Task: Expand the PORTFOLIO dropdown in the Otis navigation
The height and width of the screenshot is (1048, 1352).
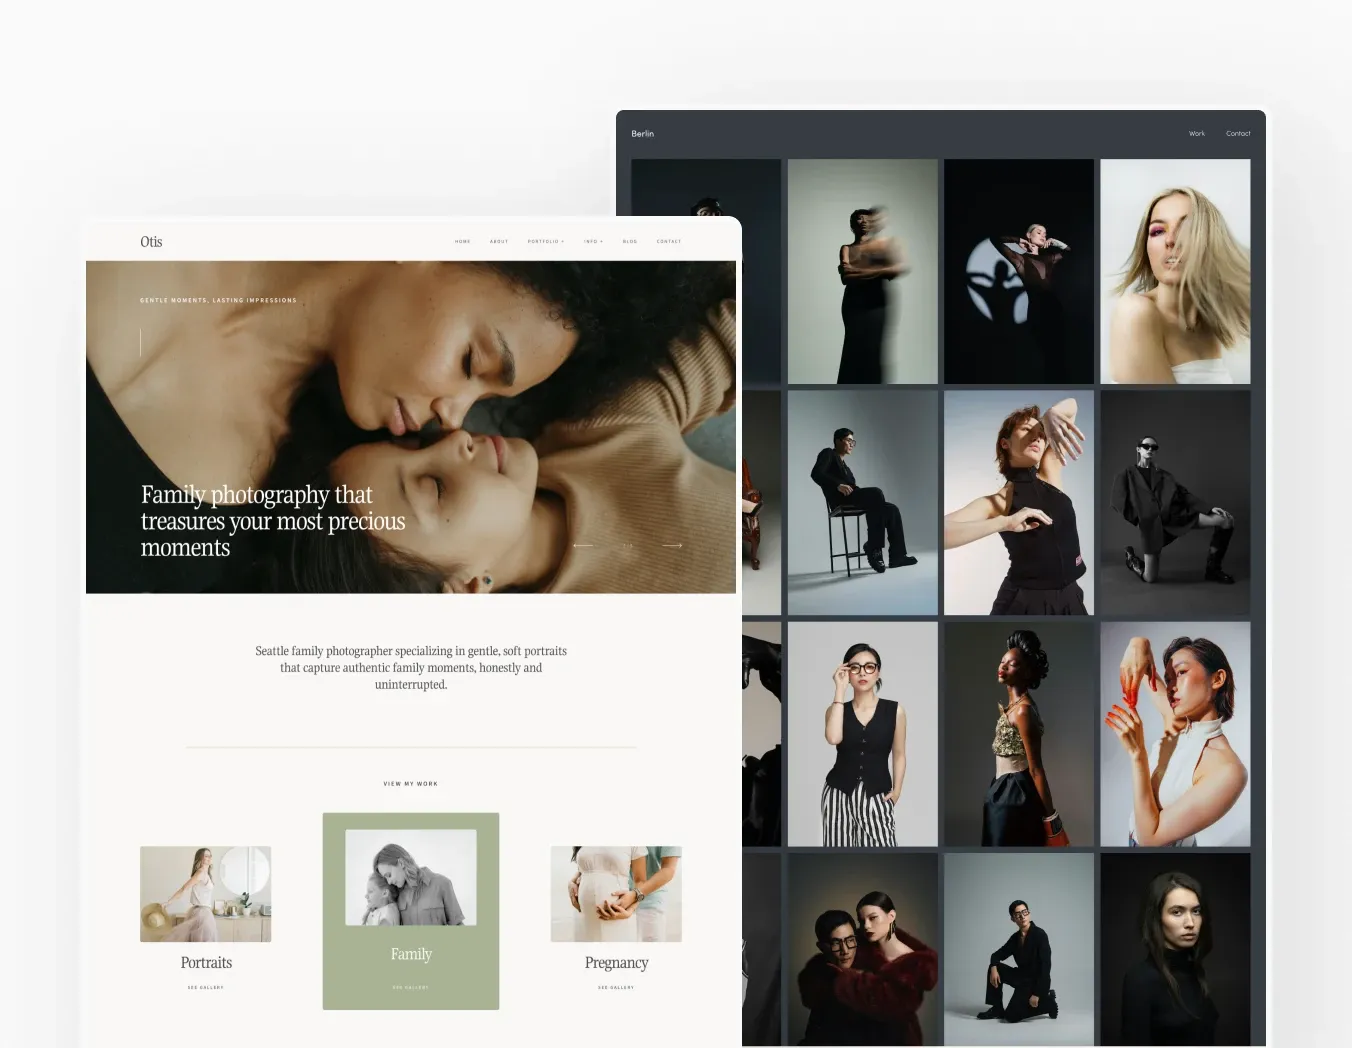Action: pyautogui.click(x=545, y=241)
